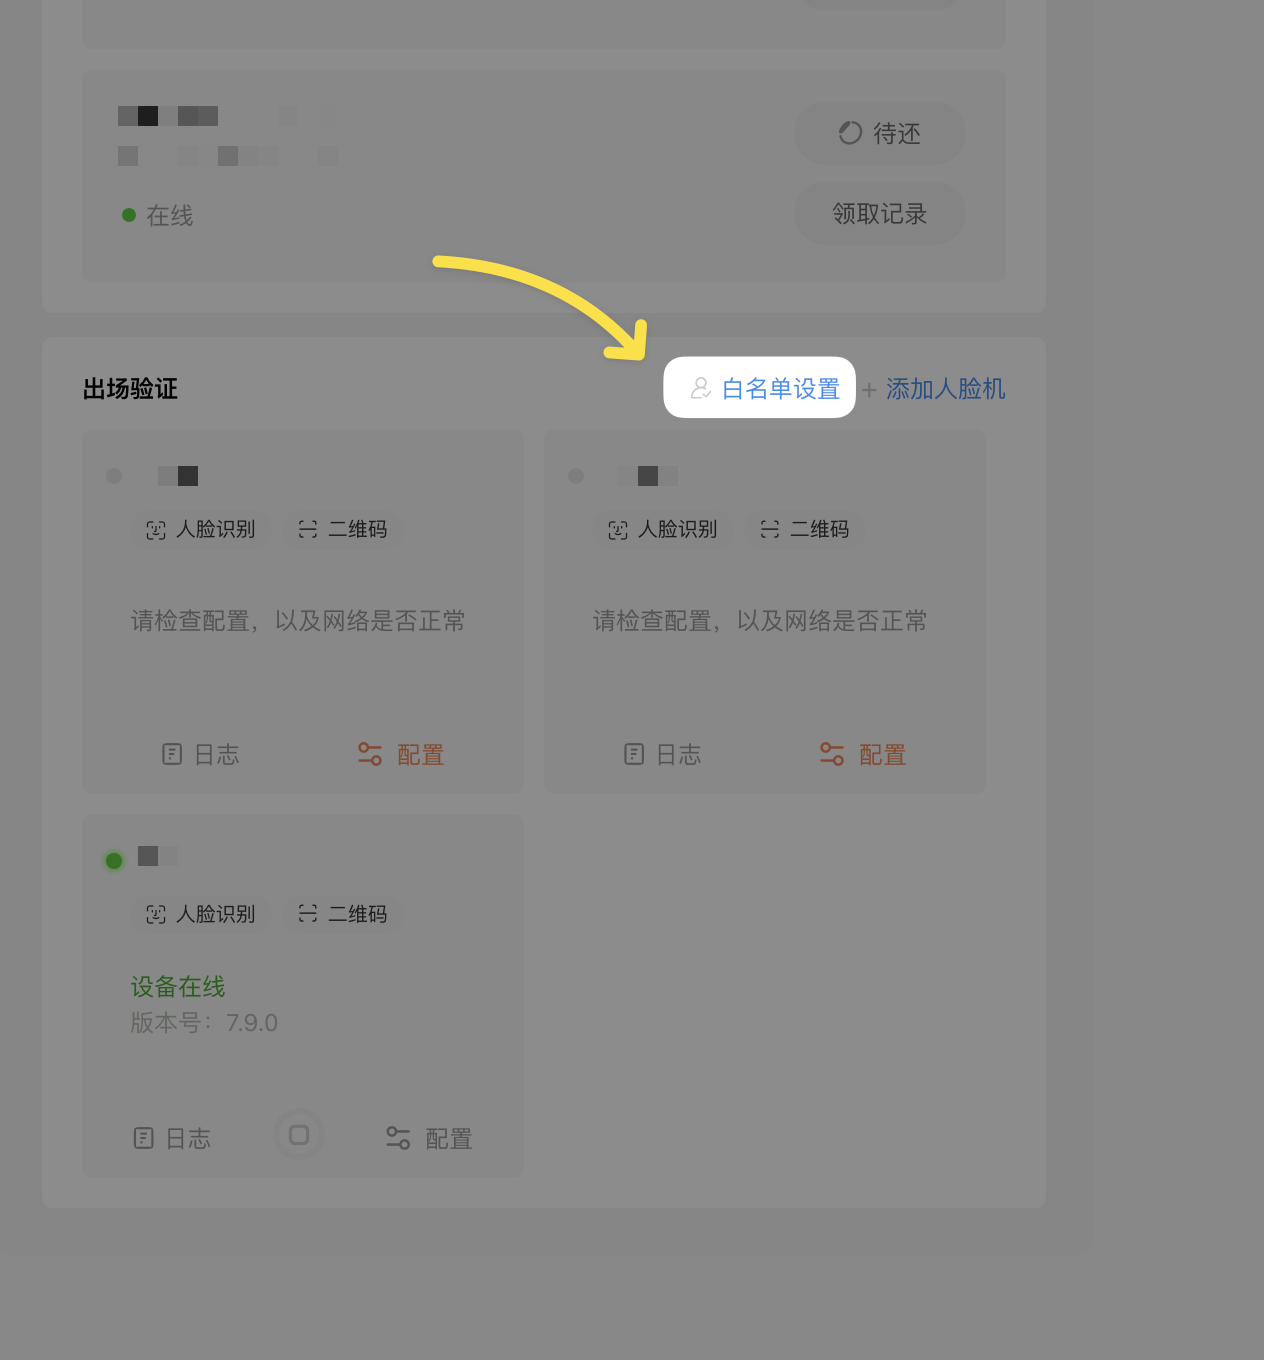Viewport: 1264px width, 1360px height.
Task: Select 人脸识别 tag in the right offline card
Action: [x=663, y=529]
